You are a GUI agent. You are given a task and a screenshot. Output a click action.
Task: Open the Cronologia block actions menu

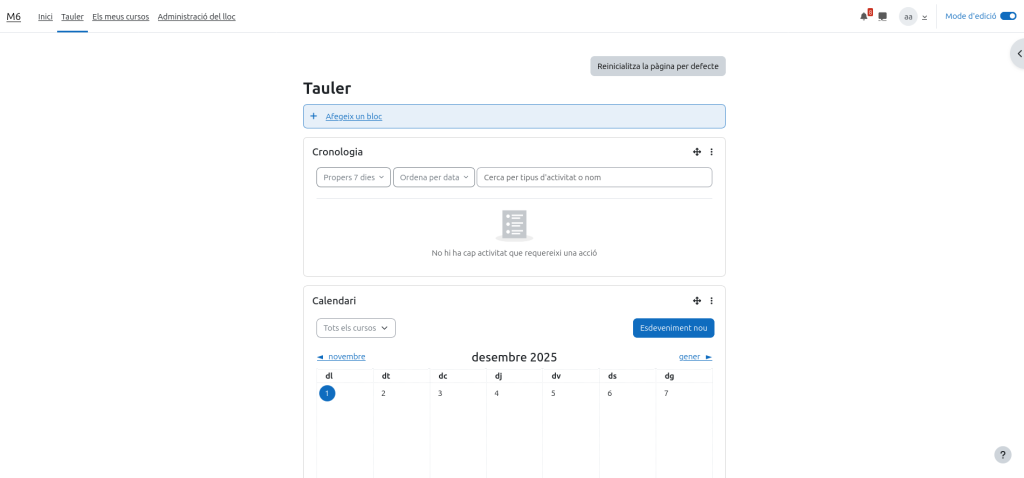(x=712, y=152)
